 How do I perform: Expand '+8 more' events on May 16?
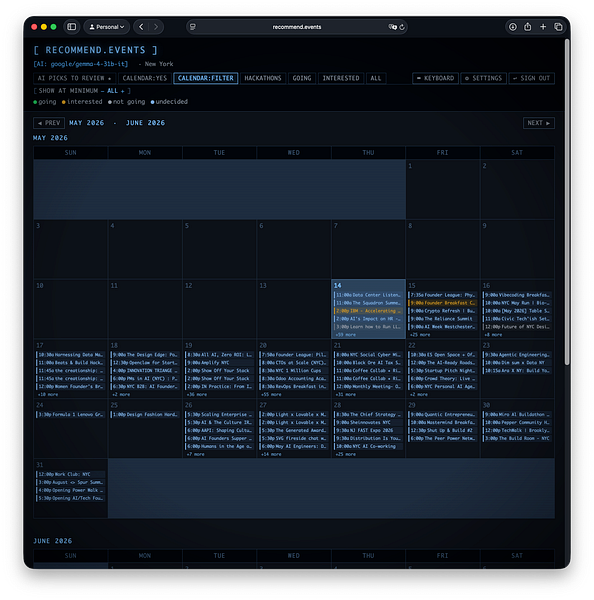click(493, 335)
